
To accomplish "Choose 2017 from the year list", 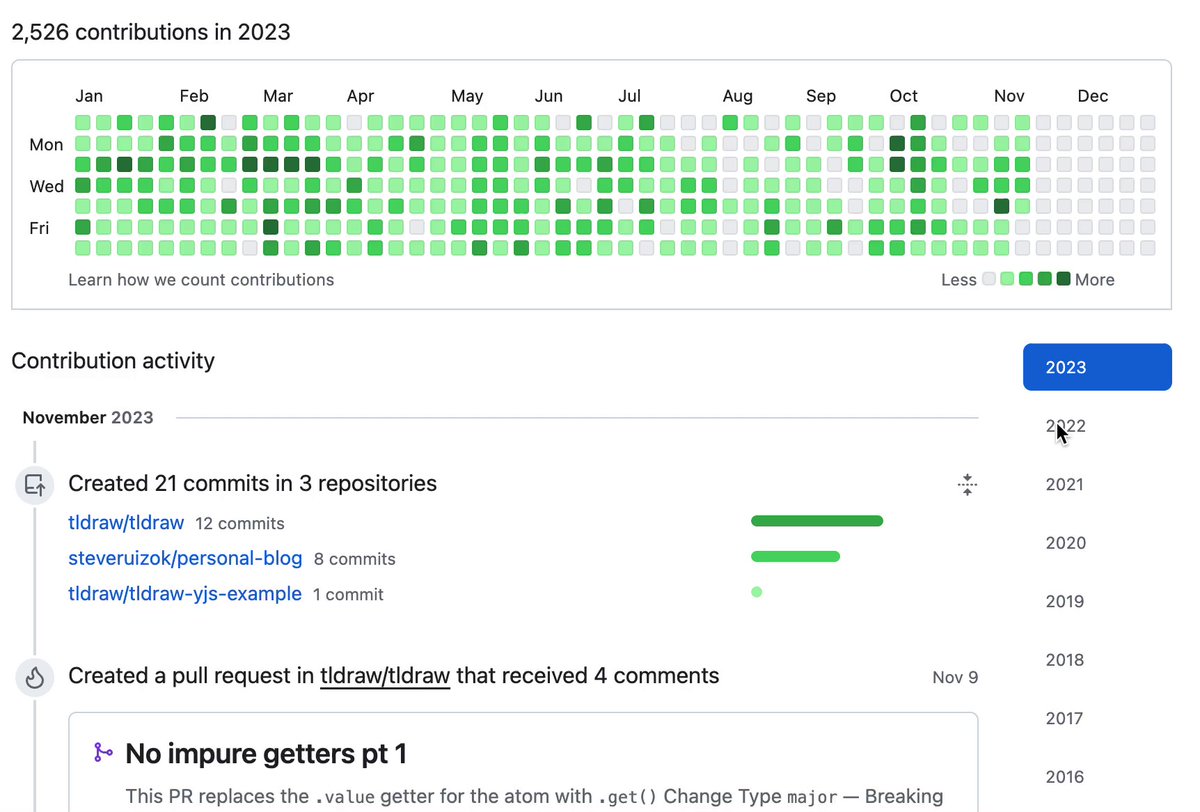I will [1066, 718].
